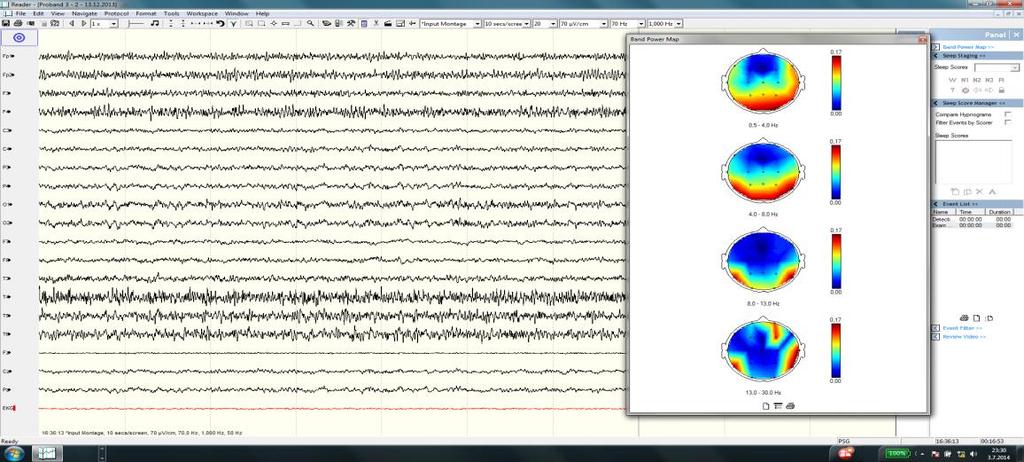The image size is (1024, 462).
Task: Click the 4.0-8.0 Hz theta band color scale
Action: 836,172
